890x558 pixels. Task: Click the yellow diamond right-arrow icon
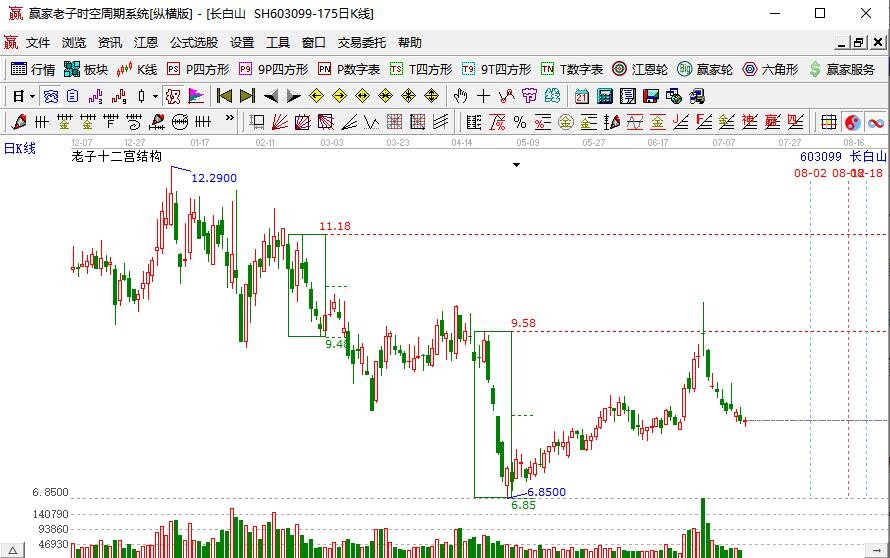(339, 97)
